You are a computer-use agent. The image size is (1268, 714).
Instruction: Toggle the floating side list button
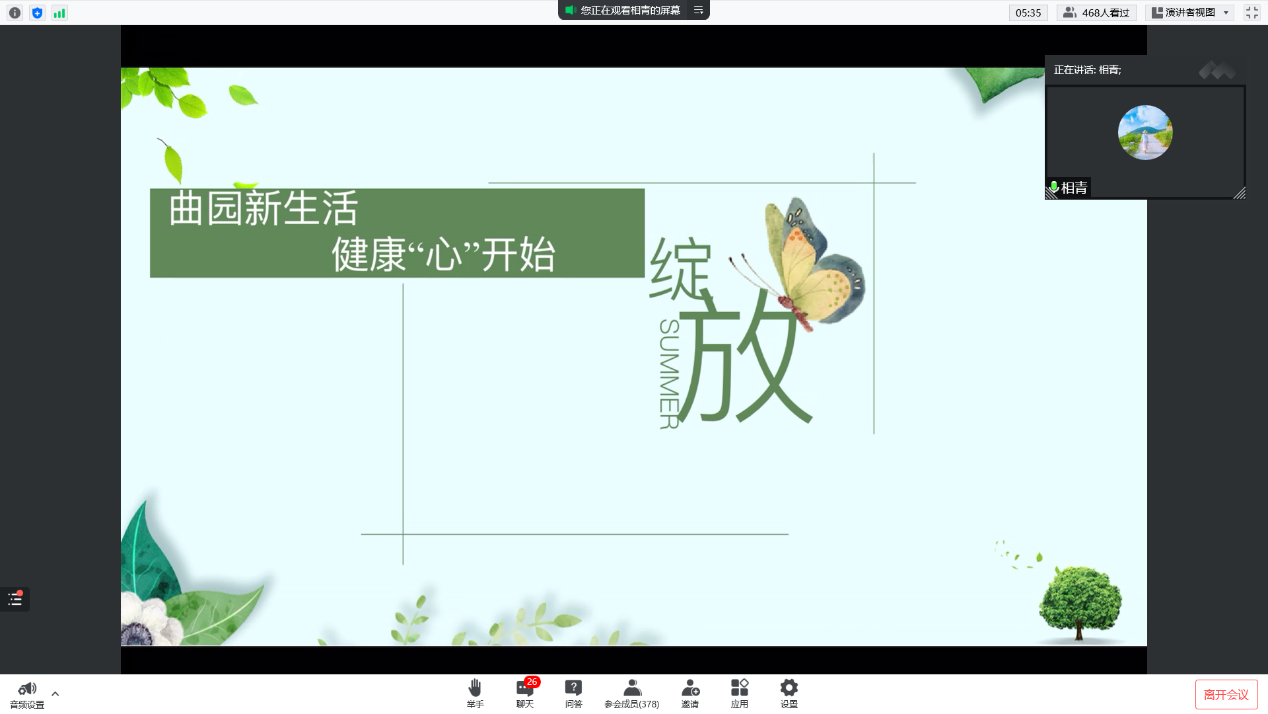pos(15,599)
